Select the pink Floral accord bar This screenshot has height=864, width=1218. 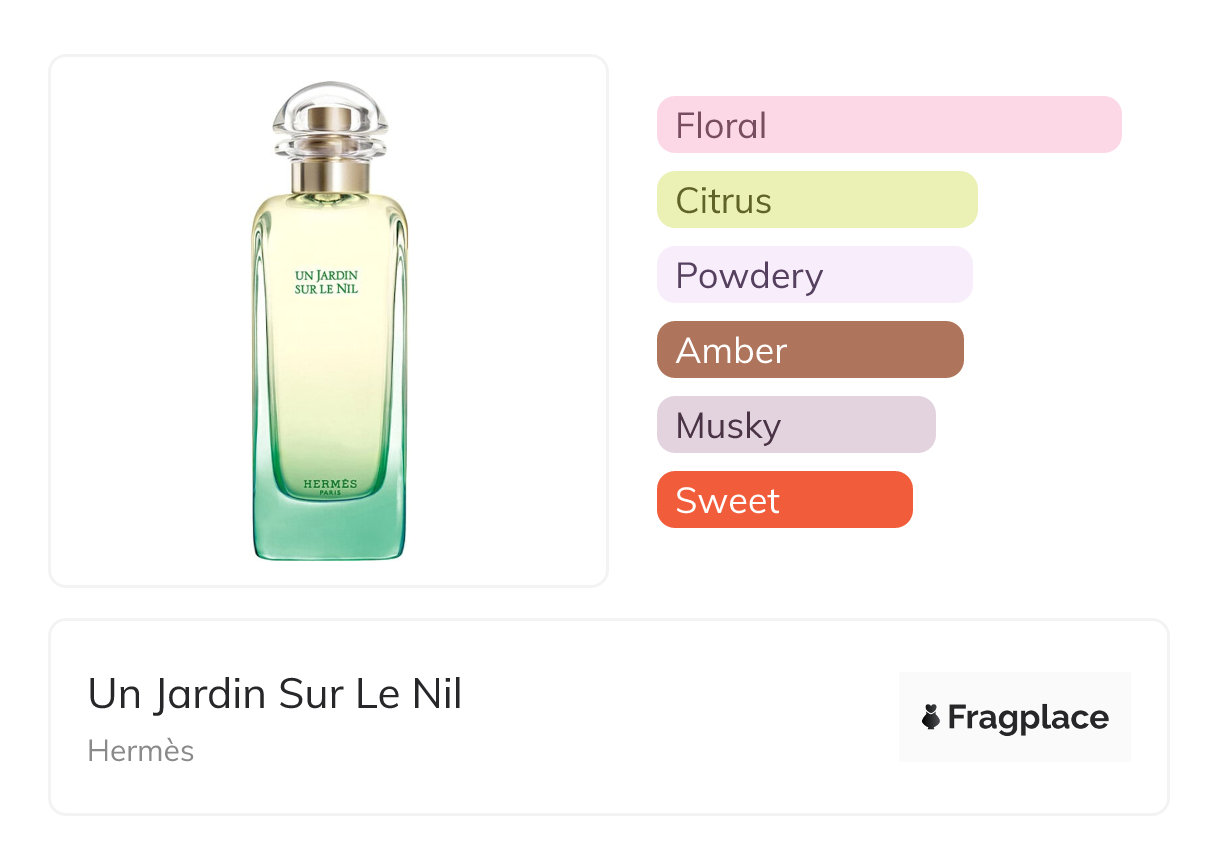coord(889,125)
